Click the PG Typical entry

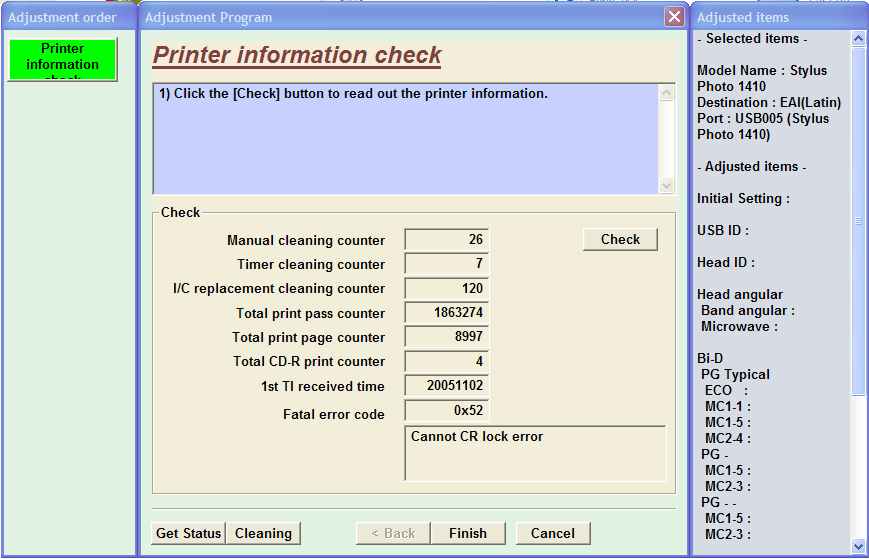735,374
